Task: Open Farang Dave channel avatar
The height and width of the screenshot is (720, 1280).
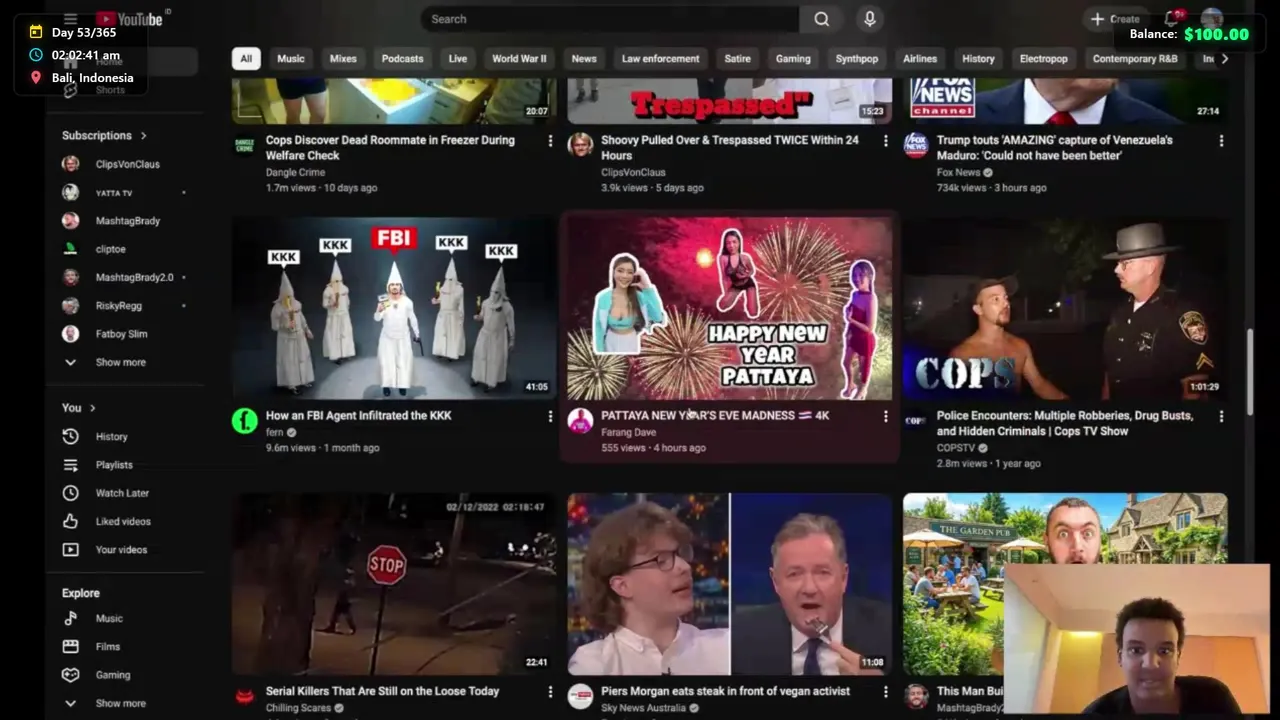Action: [x=580, y=421]
